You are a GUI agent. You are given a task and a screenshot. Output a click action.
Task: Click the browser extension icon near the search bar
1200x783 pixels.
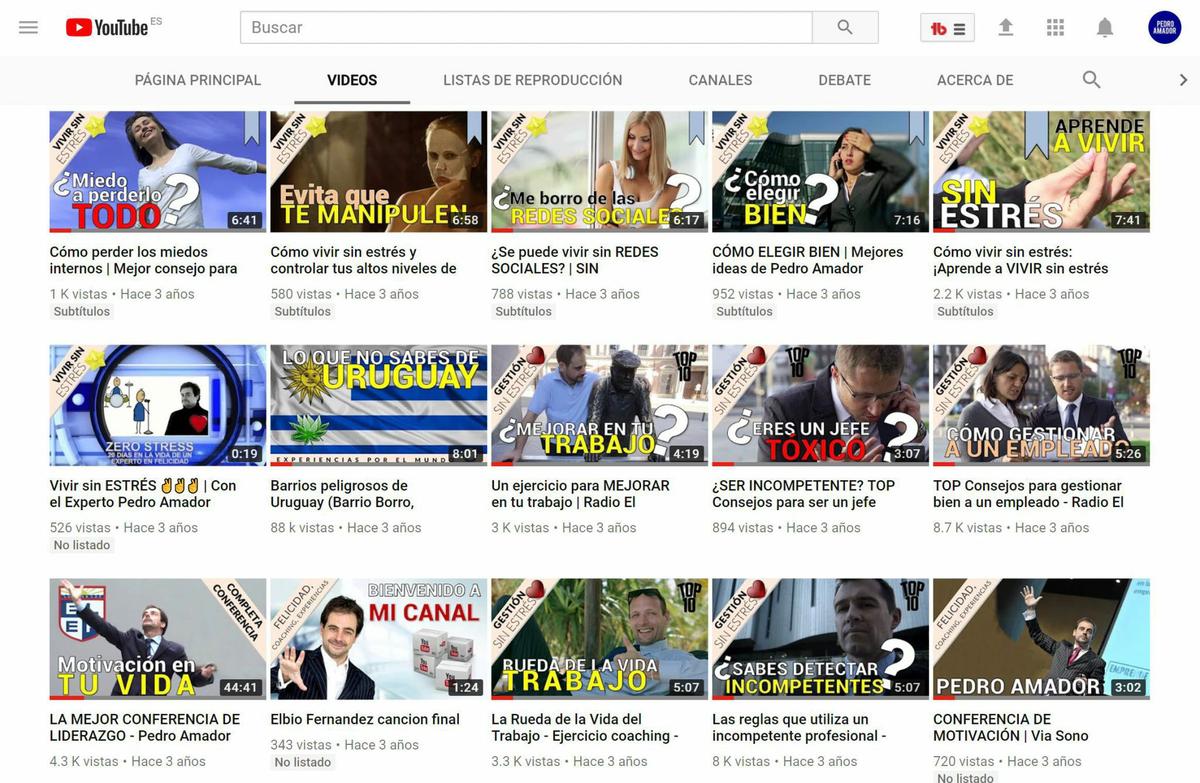coord(946,27)
